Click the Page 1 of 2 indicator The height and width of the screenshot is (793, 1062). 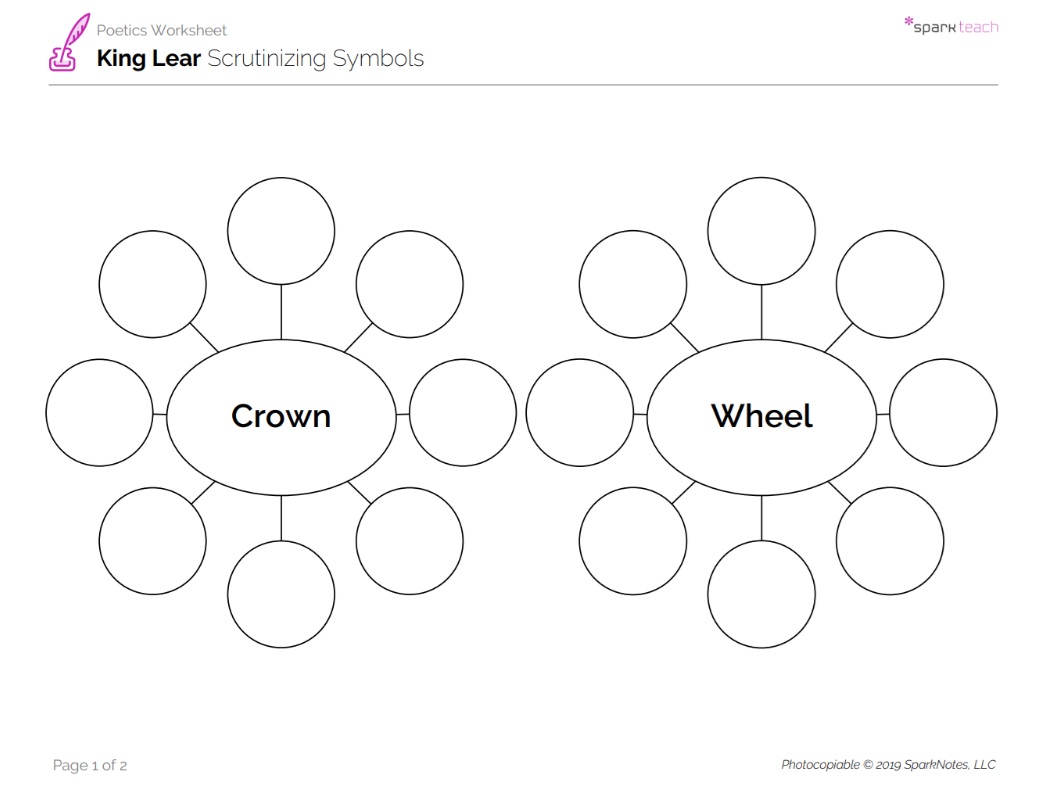click(90, 766)
